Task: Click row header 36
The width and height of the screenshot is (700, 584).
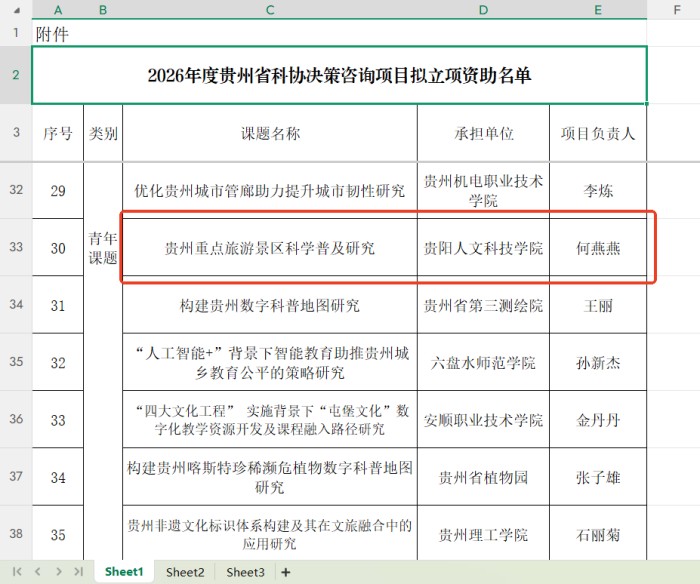Action: pos(15,420)
